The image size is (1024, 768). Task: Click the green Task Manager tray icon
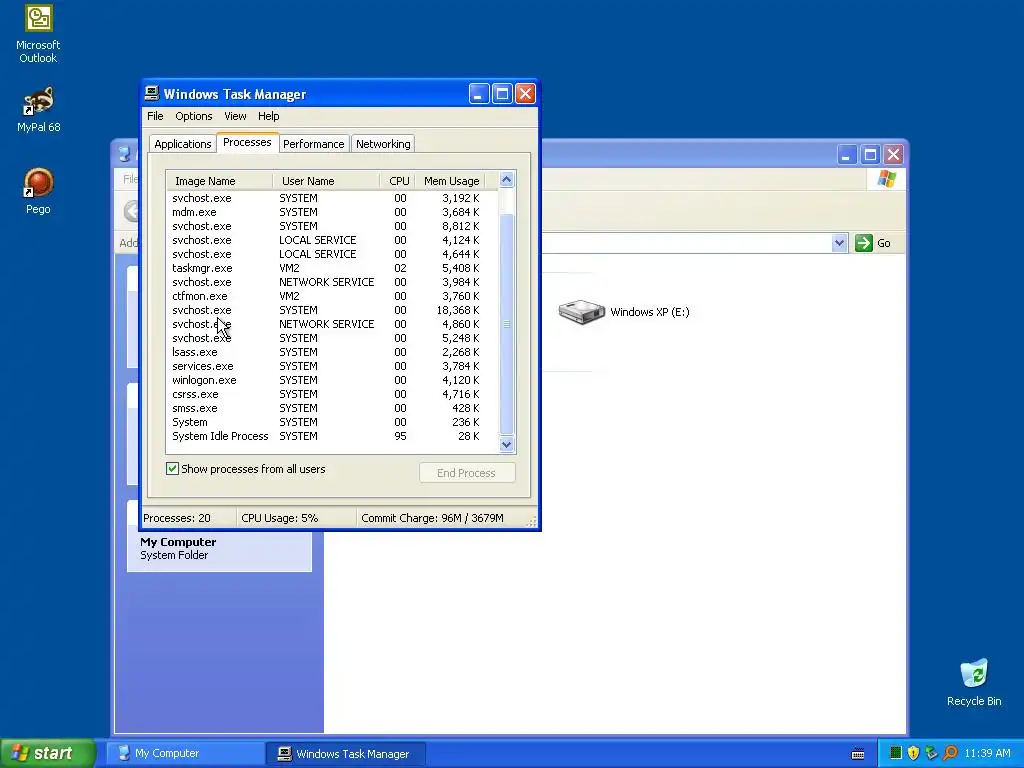(x=895, y=753)
